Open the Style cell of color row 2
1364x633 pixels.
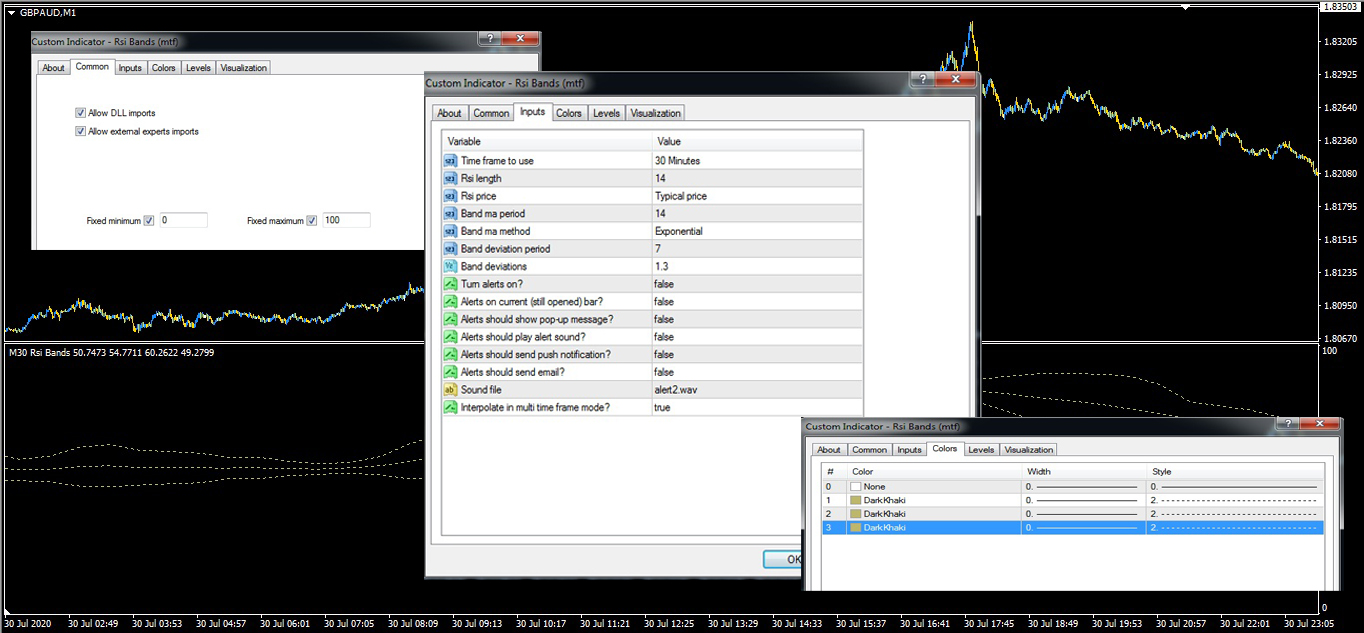click(x=1236, y=513)
